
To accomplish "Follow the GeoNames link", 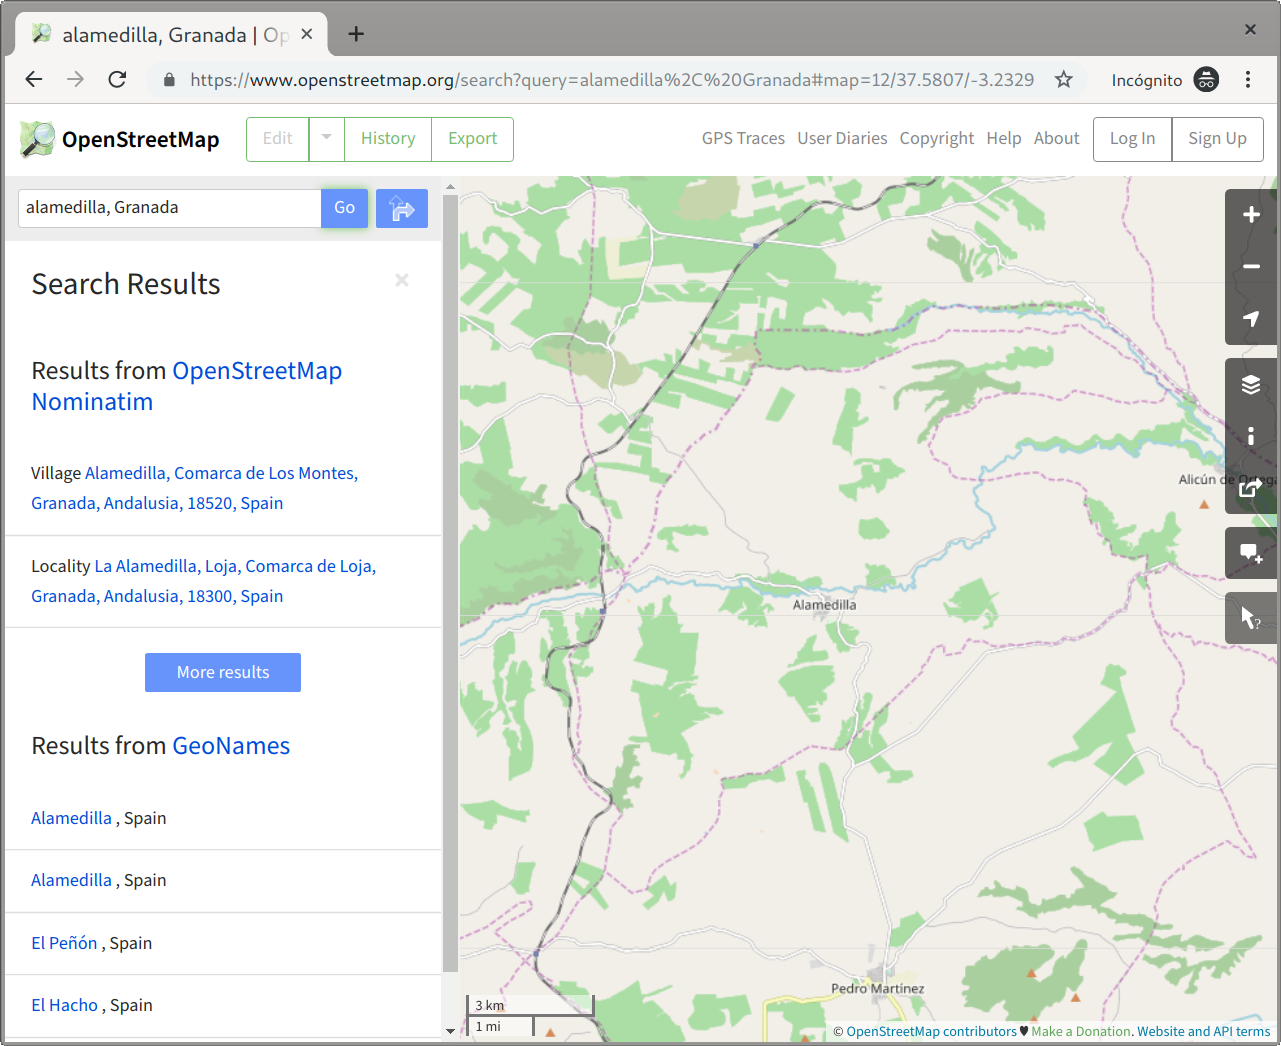I will 231,746.
